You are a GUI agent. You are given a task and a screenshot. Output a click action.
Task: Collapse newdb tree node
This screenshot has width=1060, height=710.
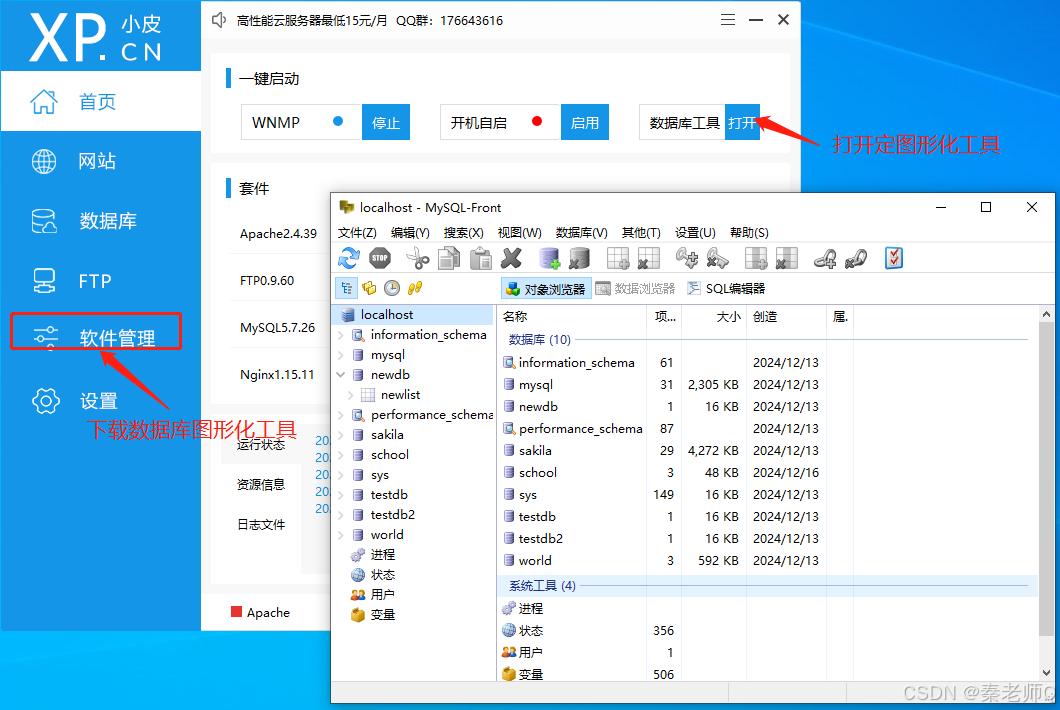click(x=341, y=375)
